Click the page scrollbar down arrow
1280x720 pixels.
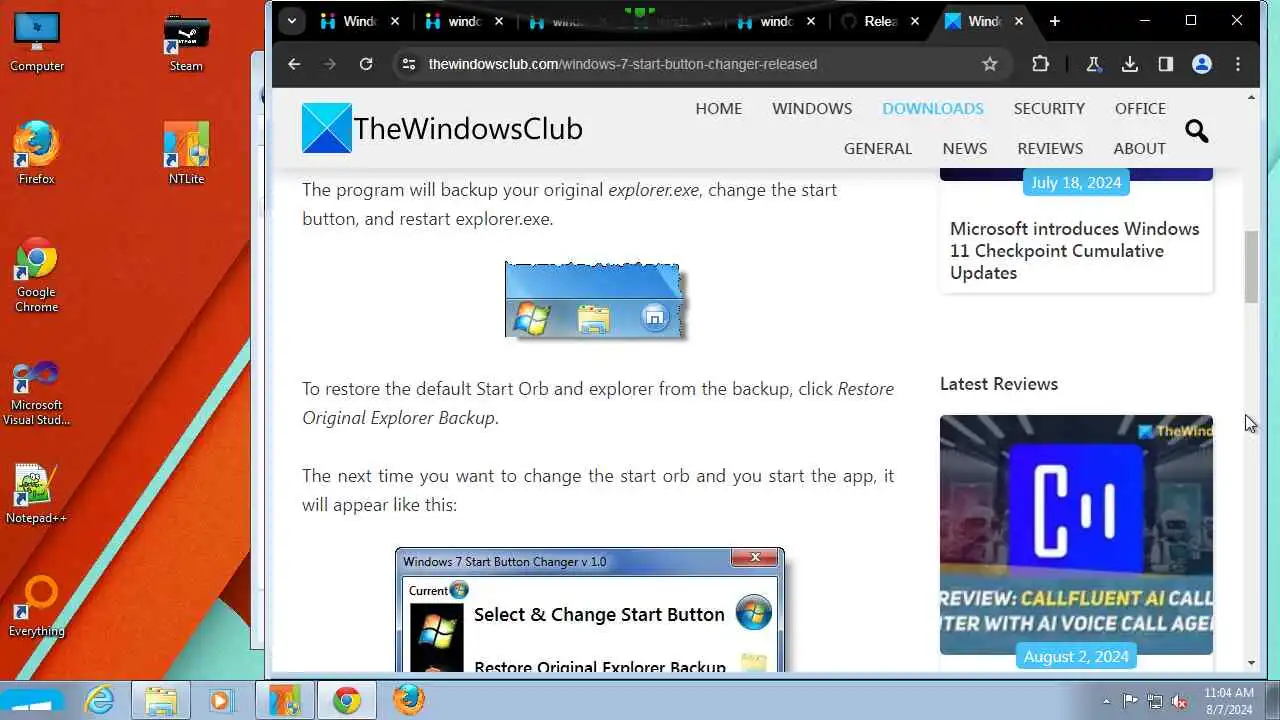click(1251, 662)
